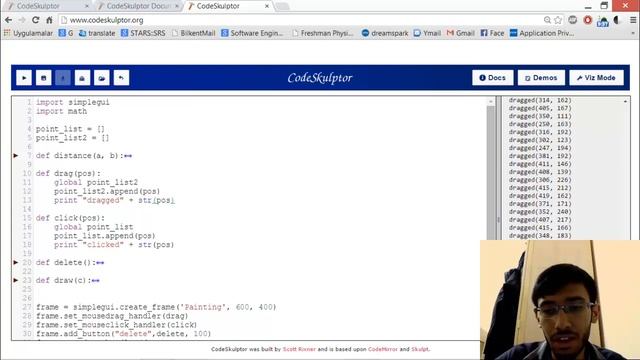This screenshot has height=360, width=640.
Task: Go back in browser history
Action: [9, 20]
